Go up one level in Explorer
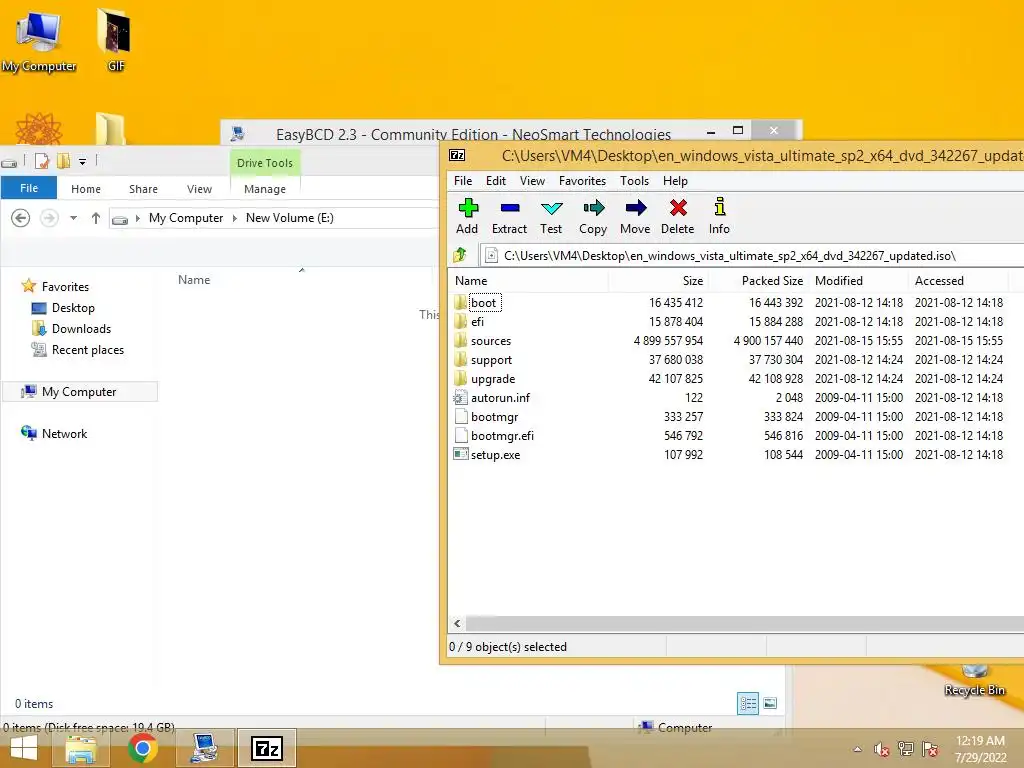The image size is (1024, 768). [96, 217]
